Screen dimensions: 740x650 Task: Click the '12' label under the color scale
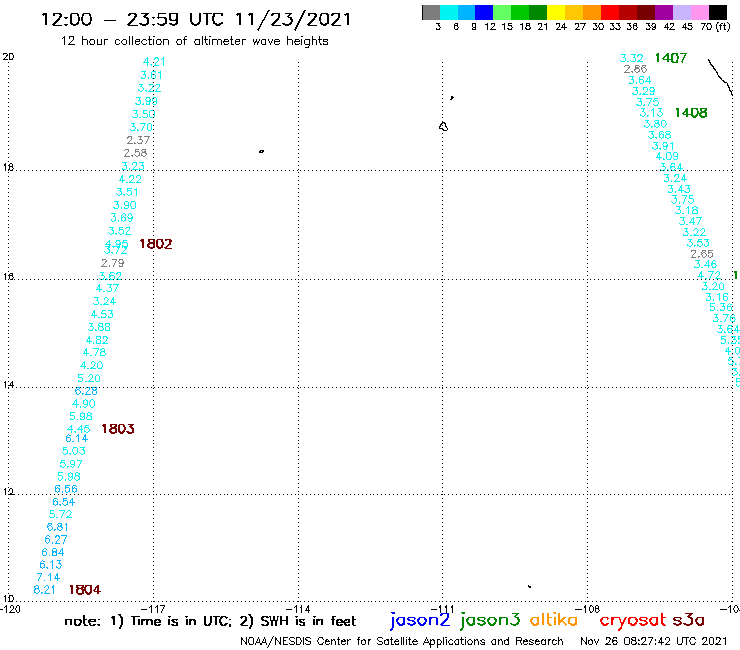490,26
